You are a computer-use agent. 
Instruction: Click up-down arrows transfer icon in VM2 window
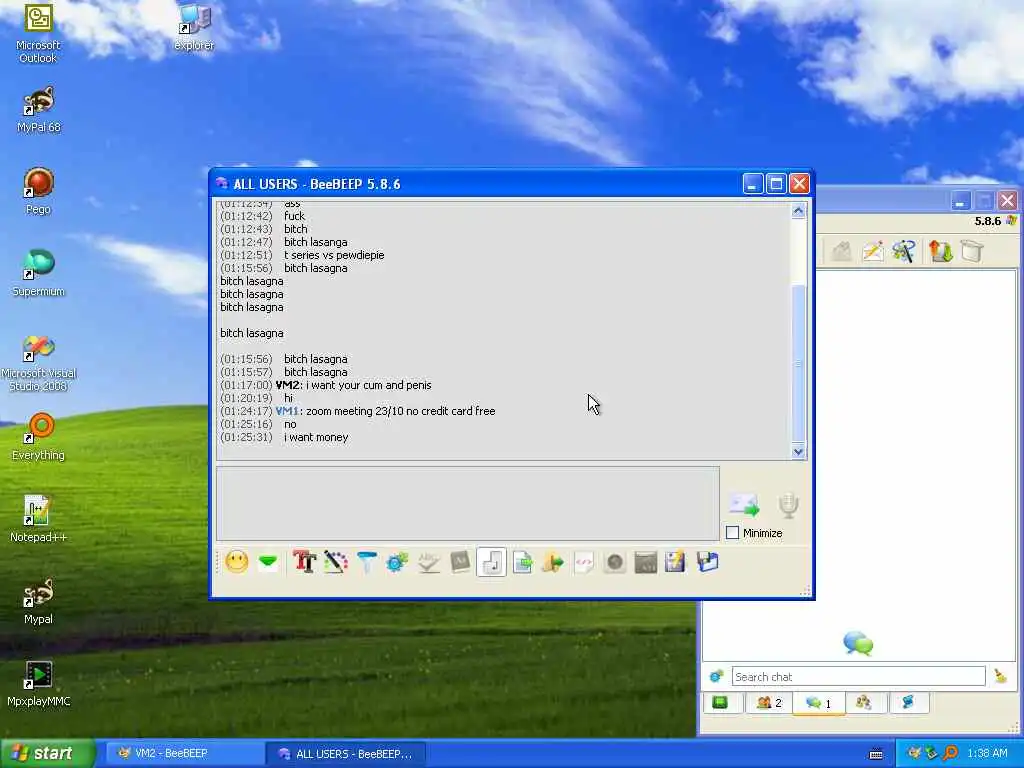pyautogui.click(x=940, y=251)
